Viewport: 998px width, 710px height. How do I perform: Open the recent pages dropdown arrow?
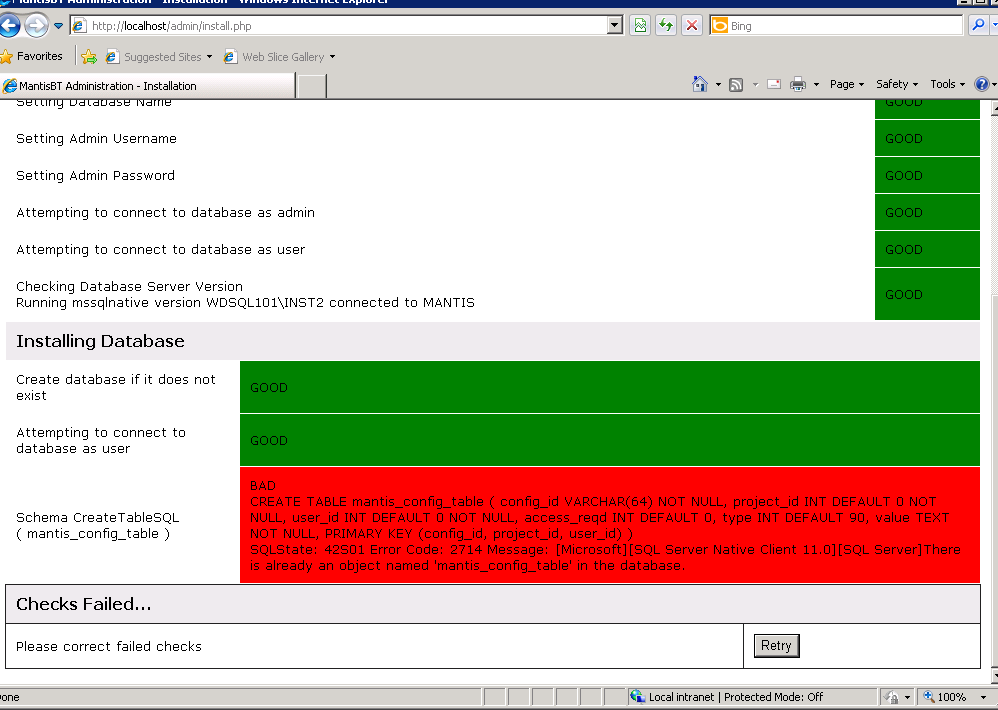[58, 26]
